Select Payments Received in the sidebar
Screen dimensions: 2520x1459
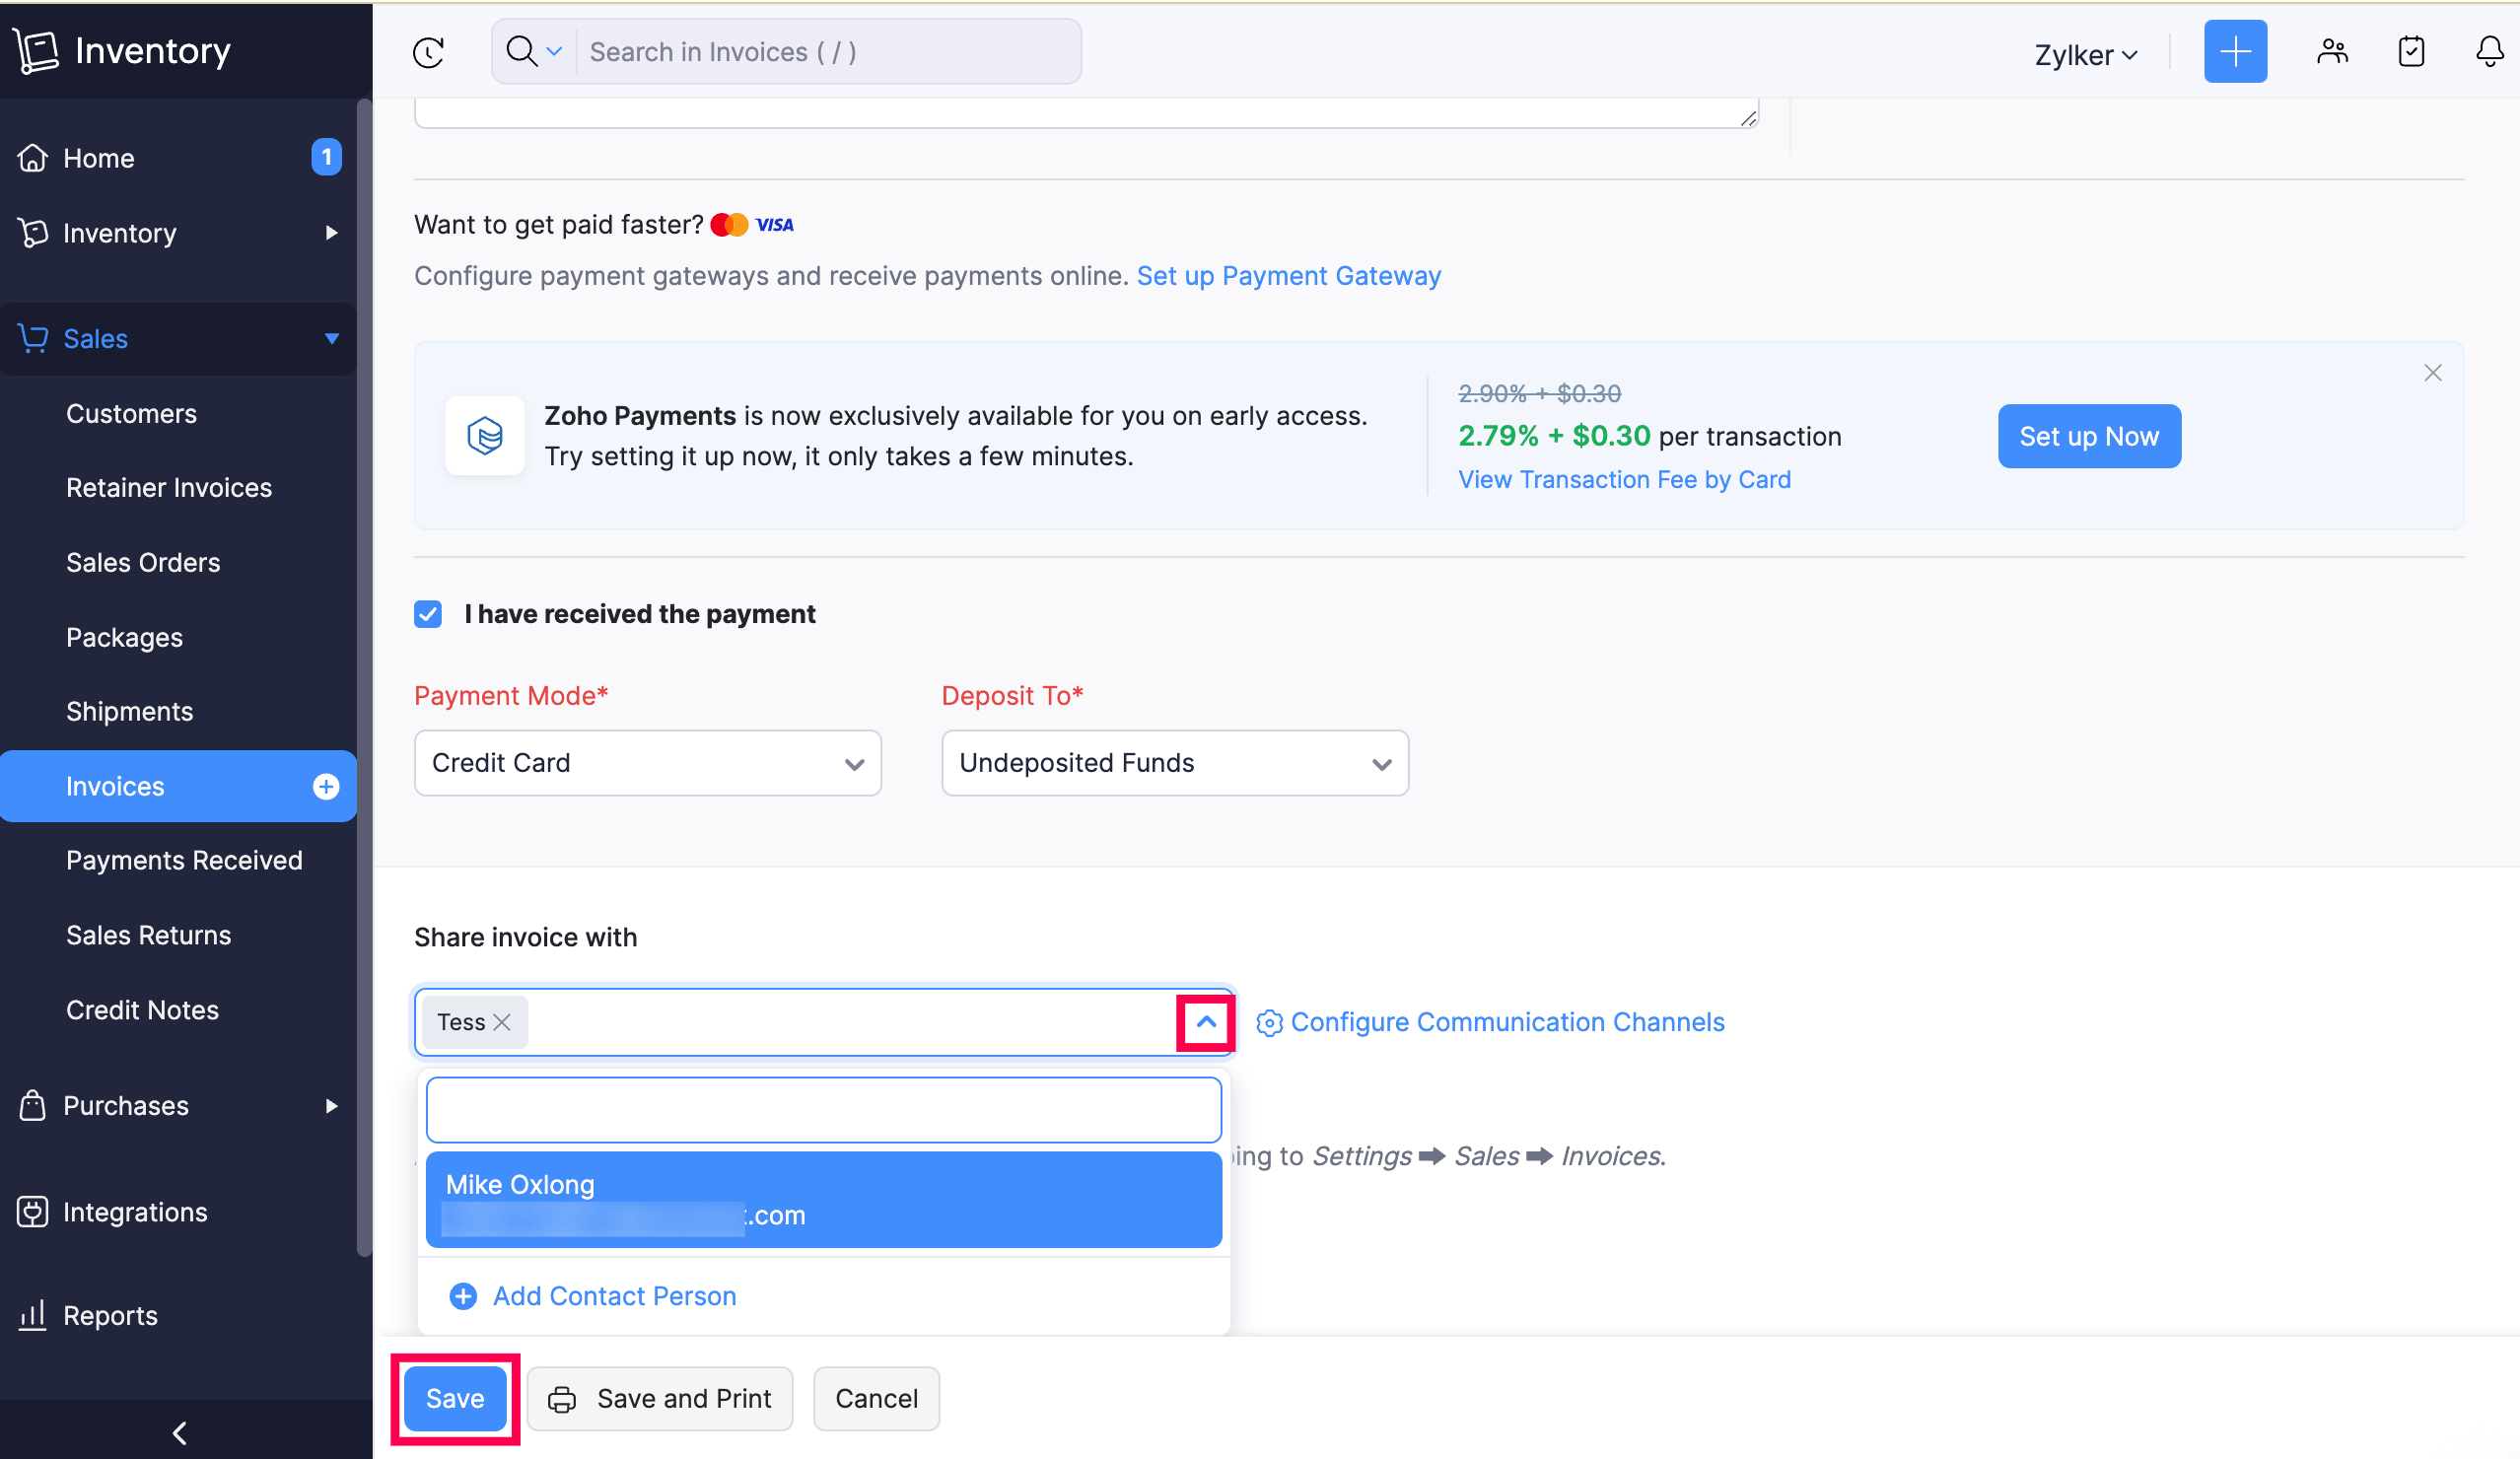tap(184, 860)
